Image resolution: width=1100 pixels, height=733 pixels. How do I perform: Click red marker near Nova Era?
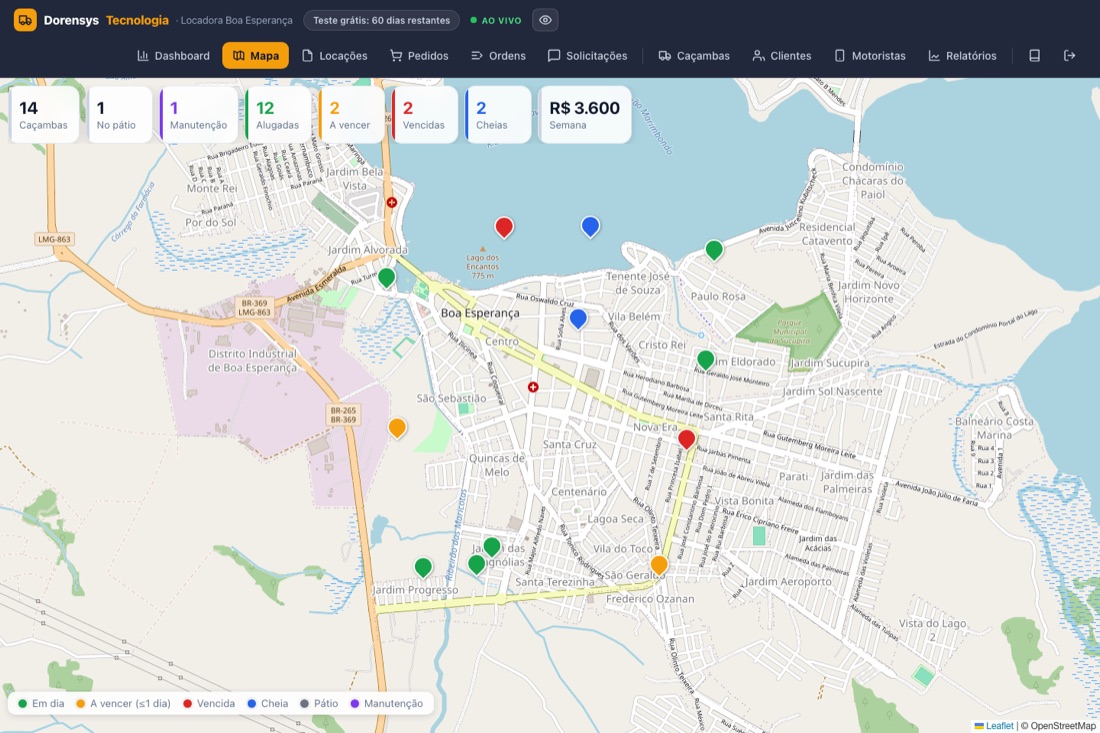(x=687, y=439)
